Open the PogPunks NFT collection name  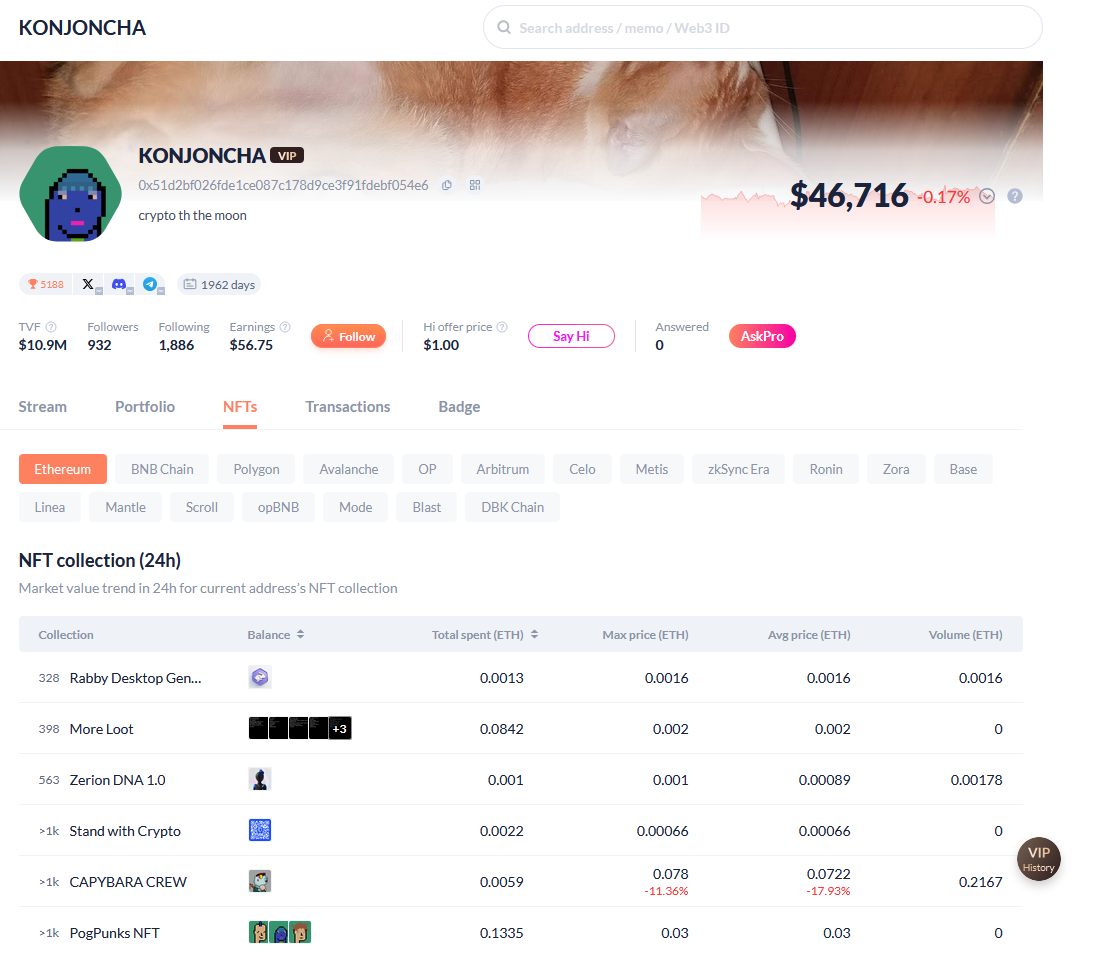(115, 933)
